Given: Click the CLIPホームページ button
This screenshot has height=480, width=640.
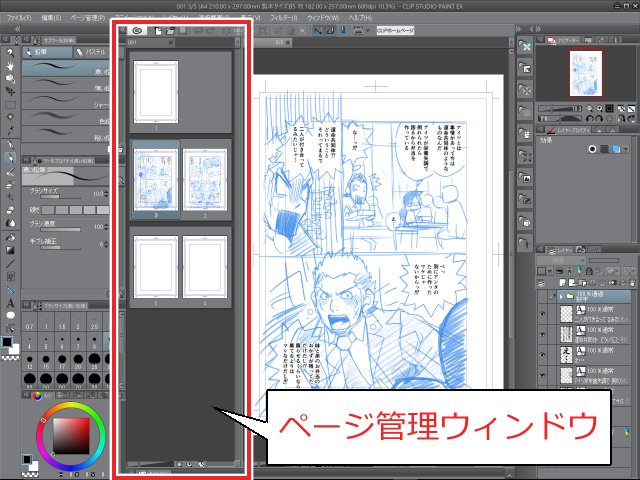Looking at the screenshot, I should coord(395,31).
